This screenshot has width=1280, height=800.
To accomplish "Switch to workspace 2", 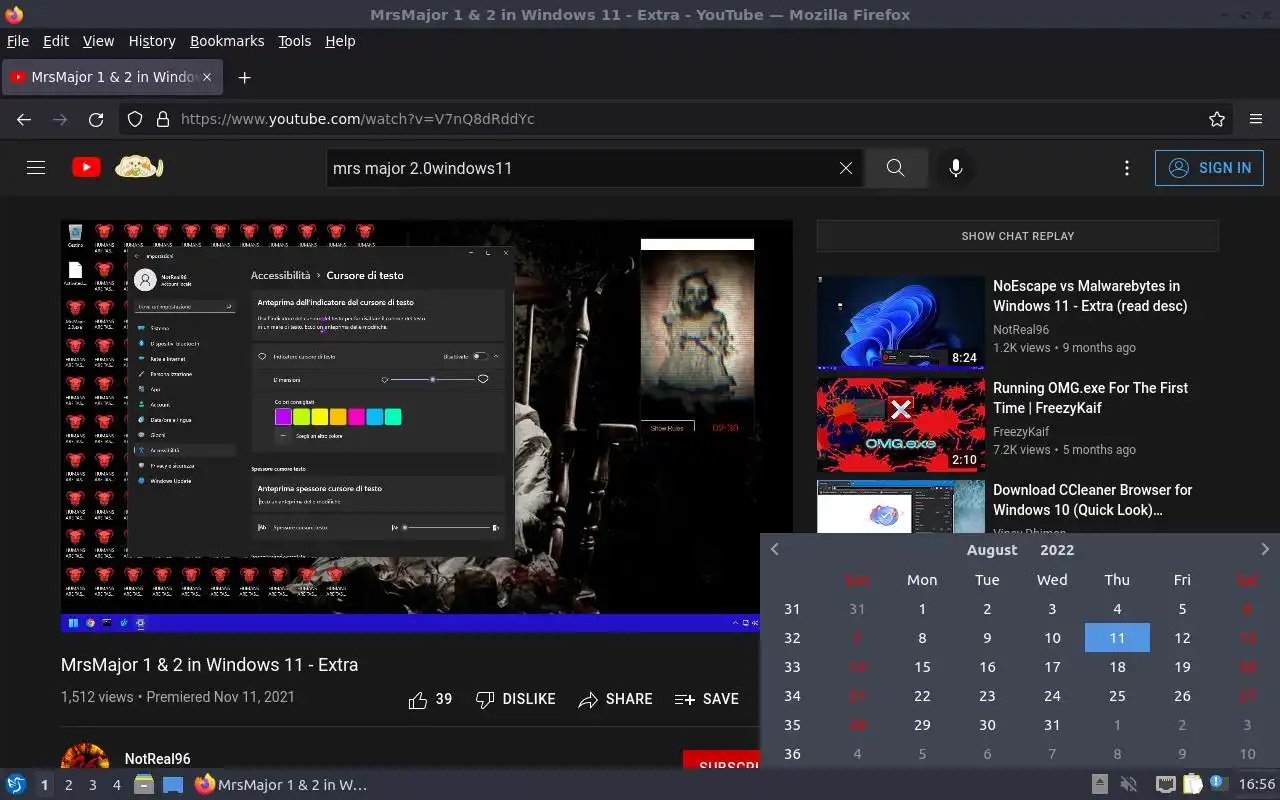I will point(69,785).
